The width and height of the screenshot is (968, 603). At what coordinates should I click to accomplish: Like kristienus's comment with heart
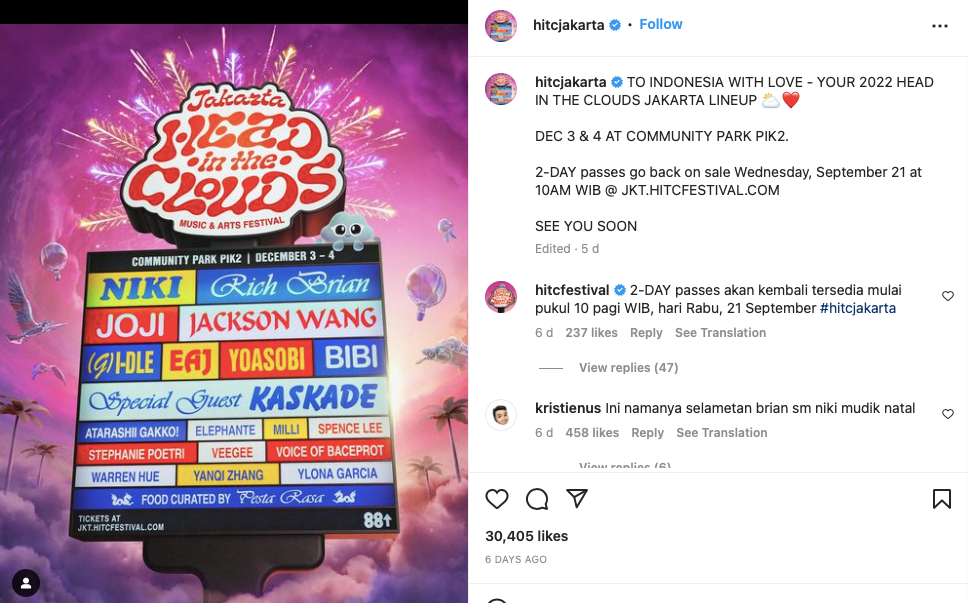(x=948, y=414)
